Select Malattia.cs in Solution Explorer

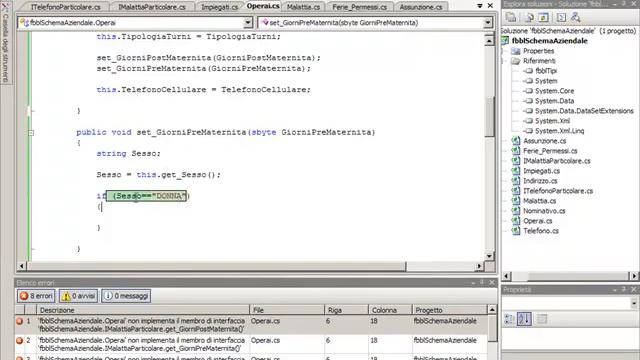tap(540, 201)
